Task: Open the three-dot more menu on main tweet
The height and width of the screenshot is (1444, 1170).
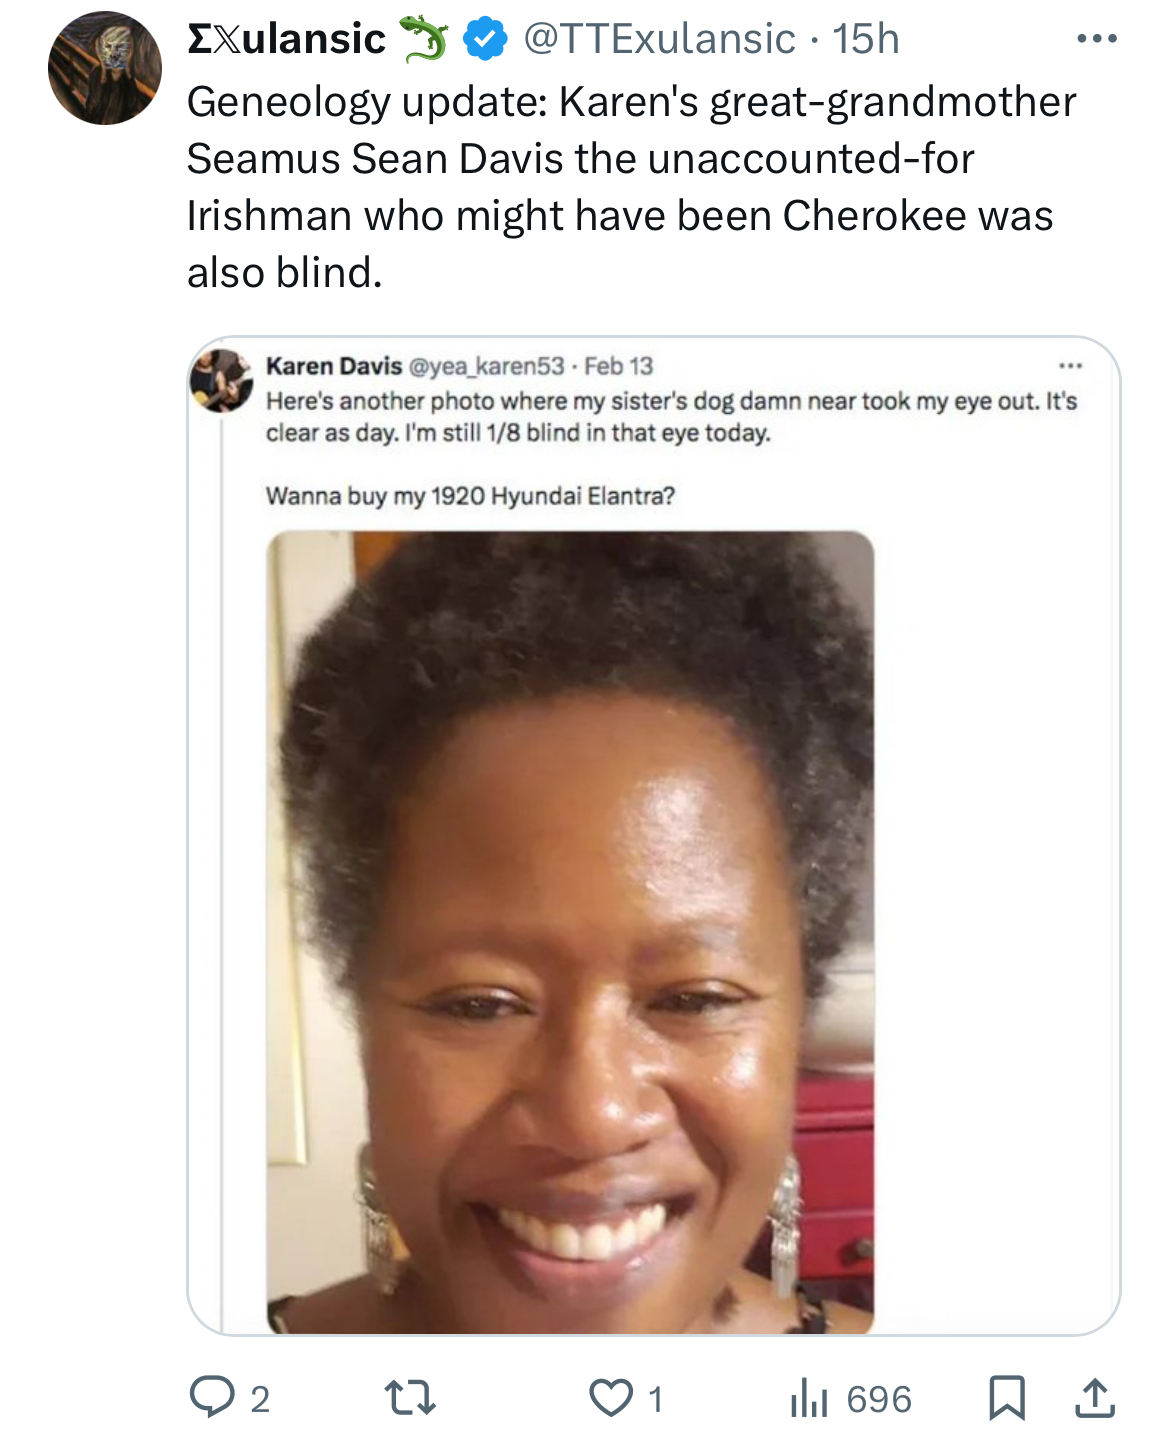Action: click(1097, 39)
